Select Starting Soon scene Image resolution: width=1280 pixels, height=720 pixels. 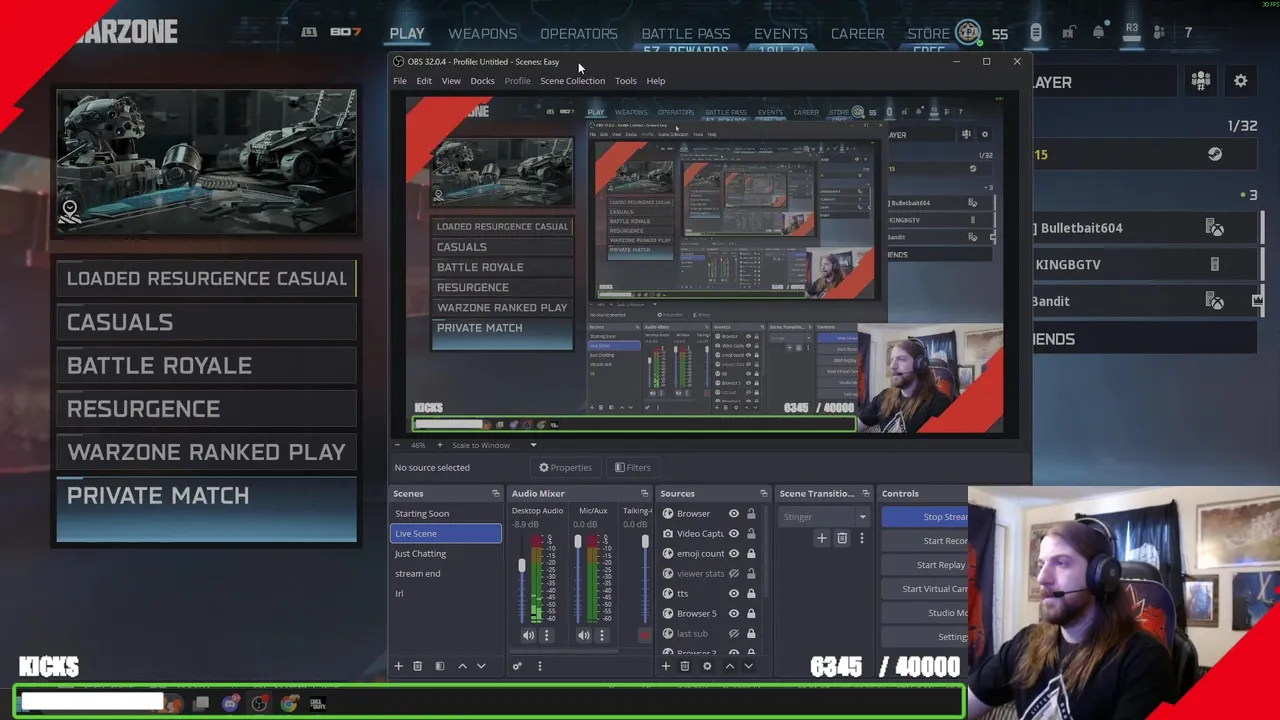[445, 514]
